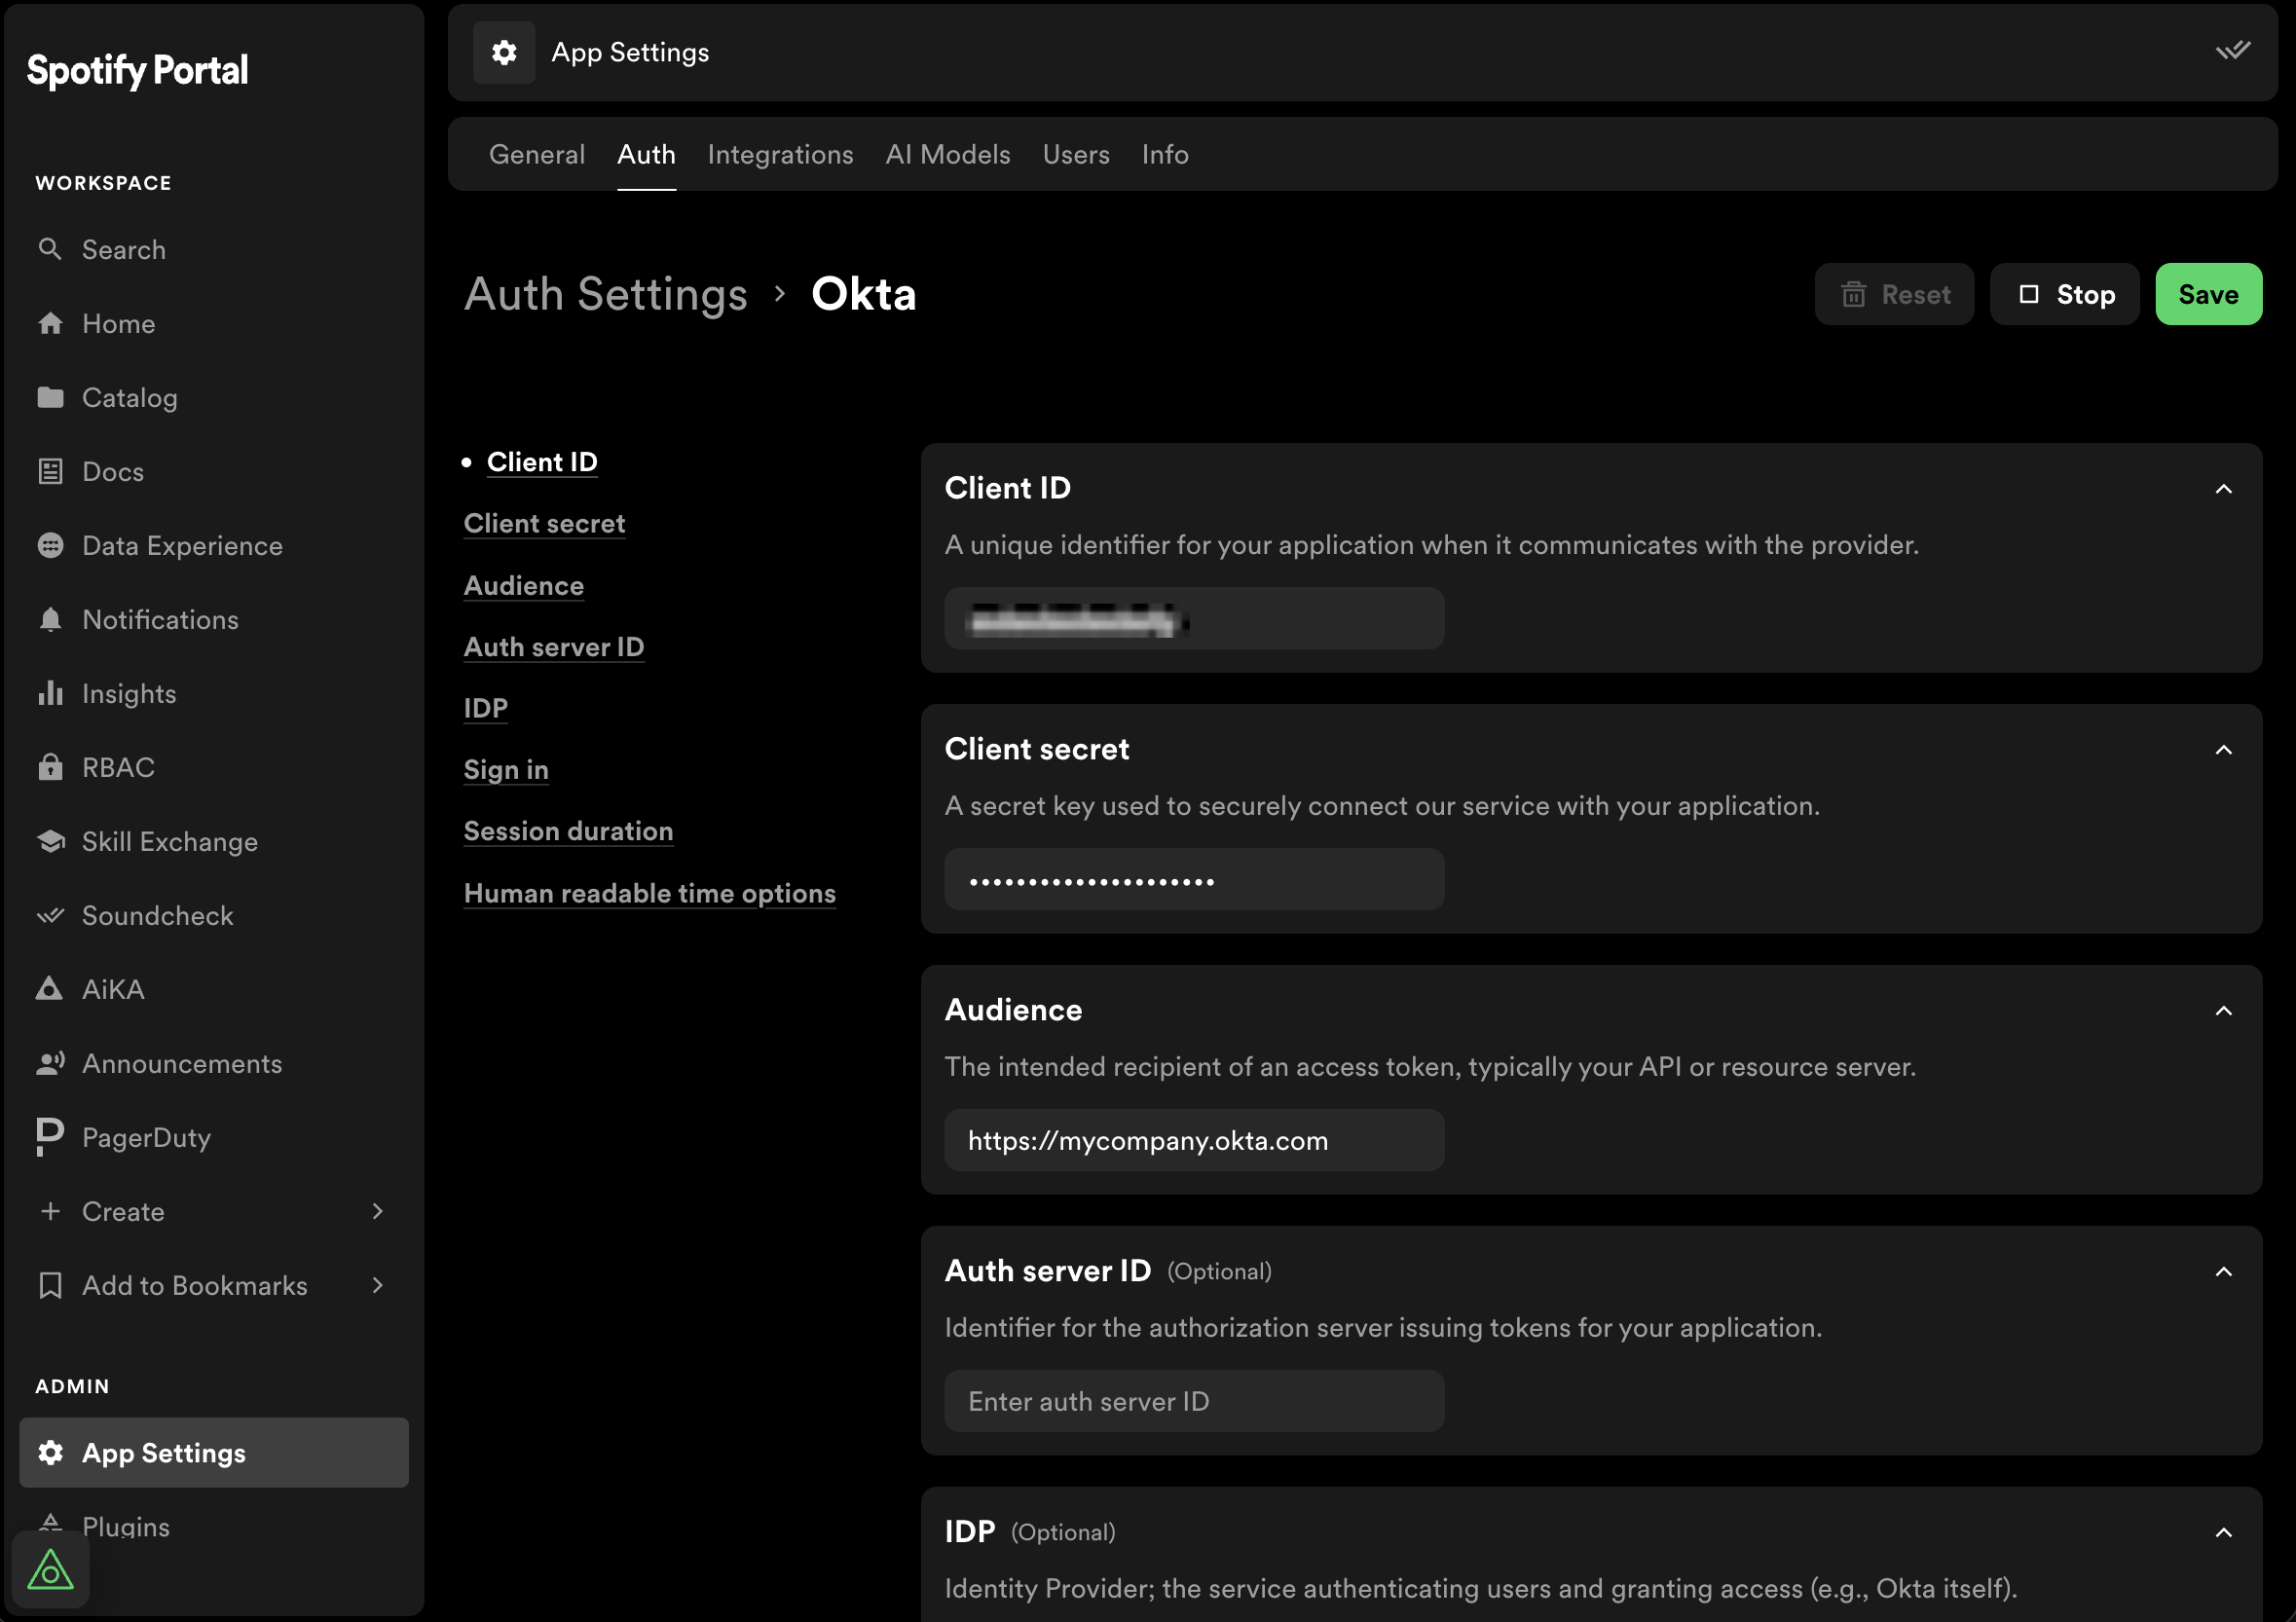
Task: Jump to Sign in anchor link
Action: click(x=506, y=769)
